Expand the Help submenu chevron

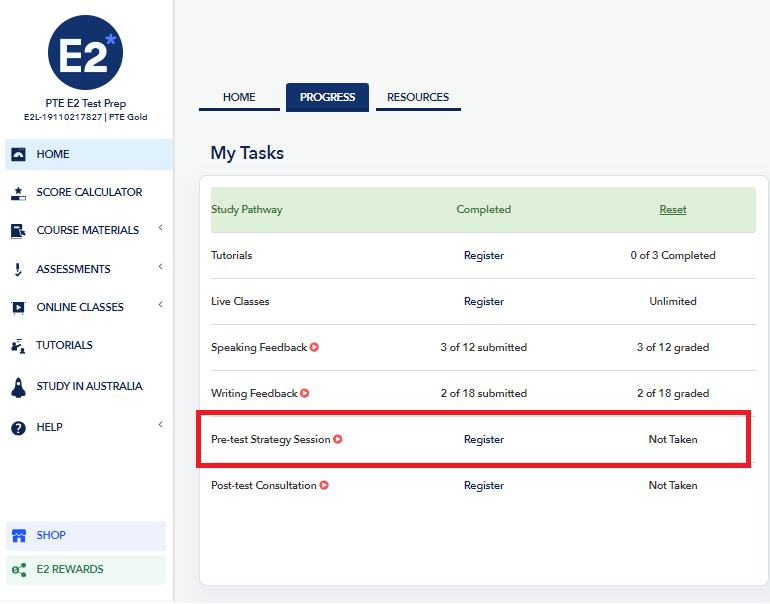[161, 426]
